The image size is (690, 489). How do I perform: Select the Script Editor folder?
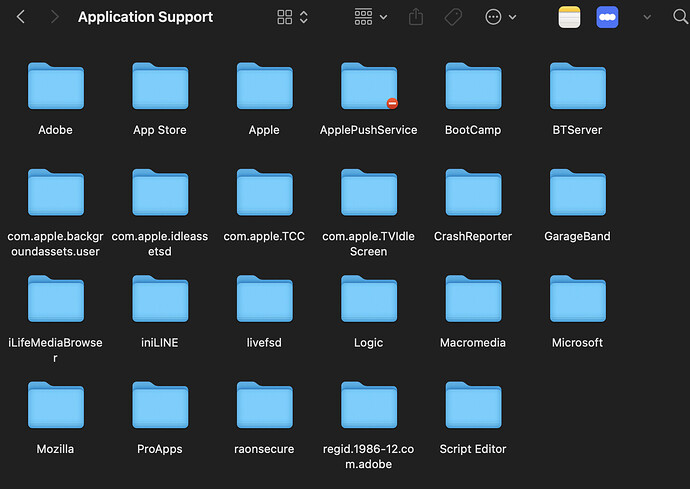pyautogui.click(x=473, y=406)
